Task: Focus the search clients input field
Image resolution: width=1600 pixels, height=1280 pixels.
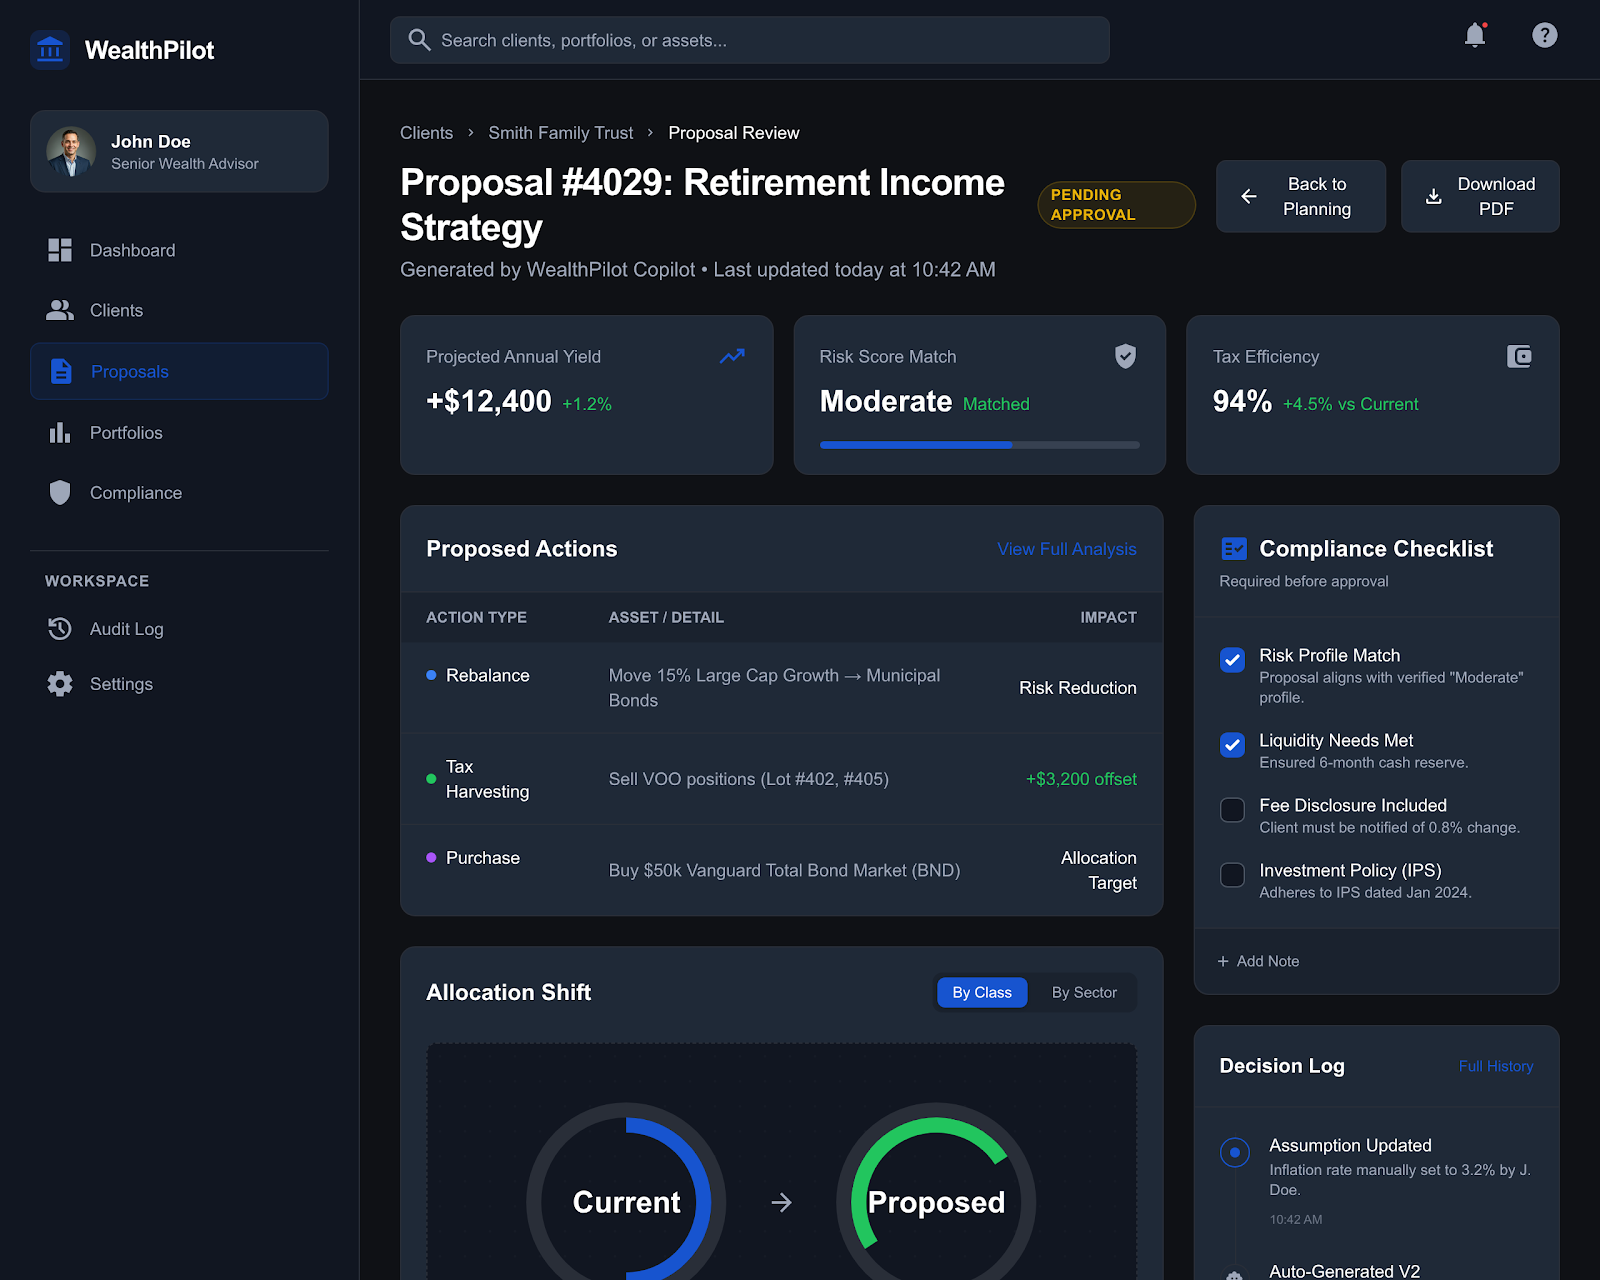Action: 750,40
